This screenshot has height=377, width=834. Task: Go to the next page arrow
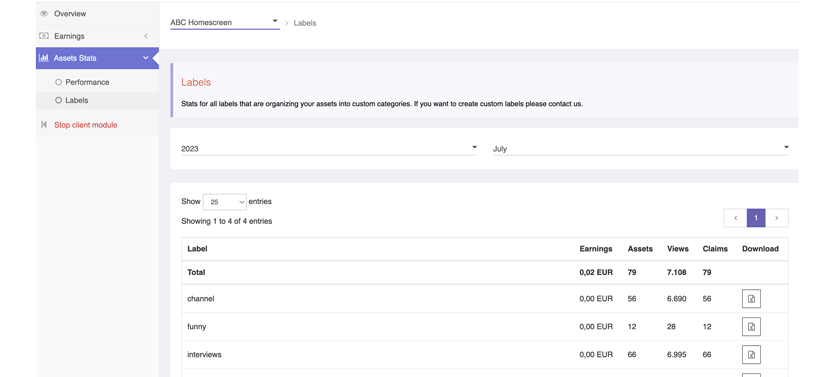pyautogui.click(x=777, y=218)
